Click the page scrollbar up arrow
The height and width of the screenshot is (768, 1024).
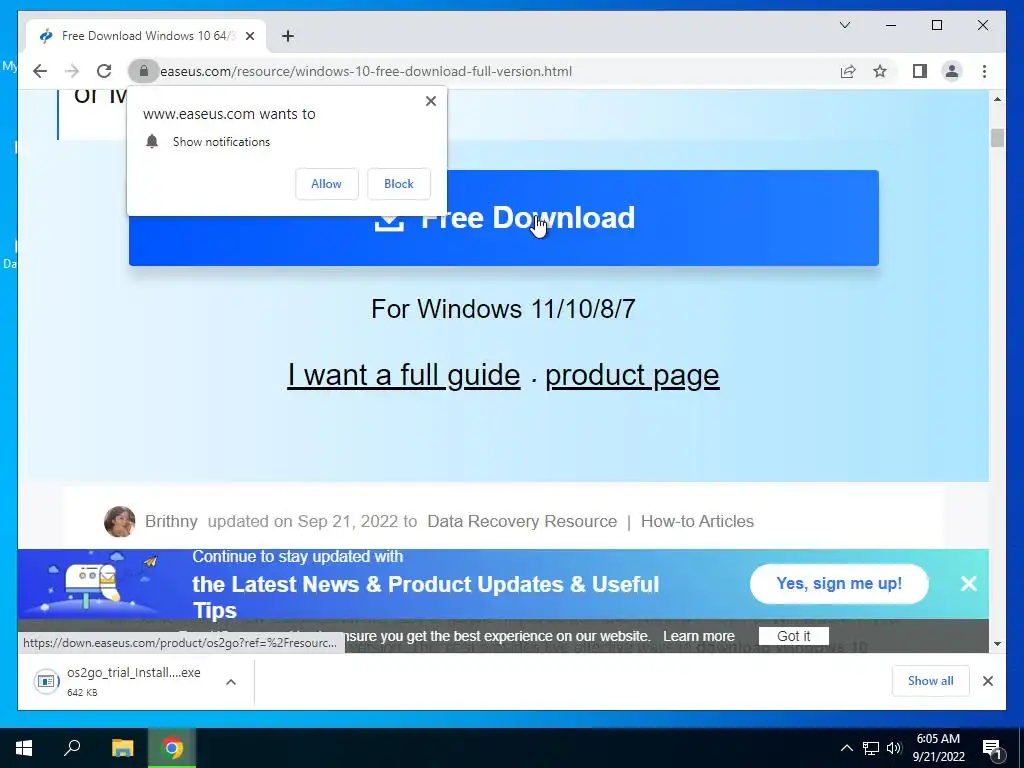click(x=997, y=99)
